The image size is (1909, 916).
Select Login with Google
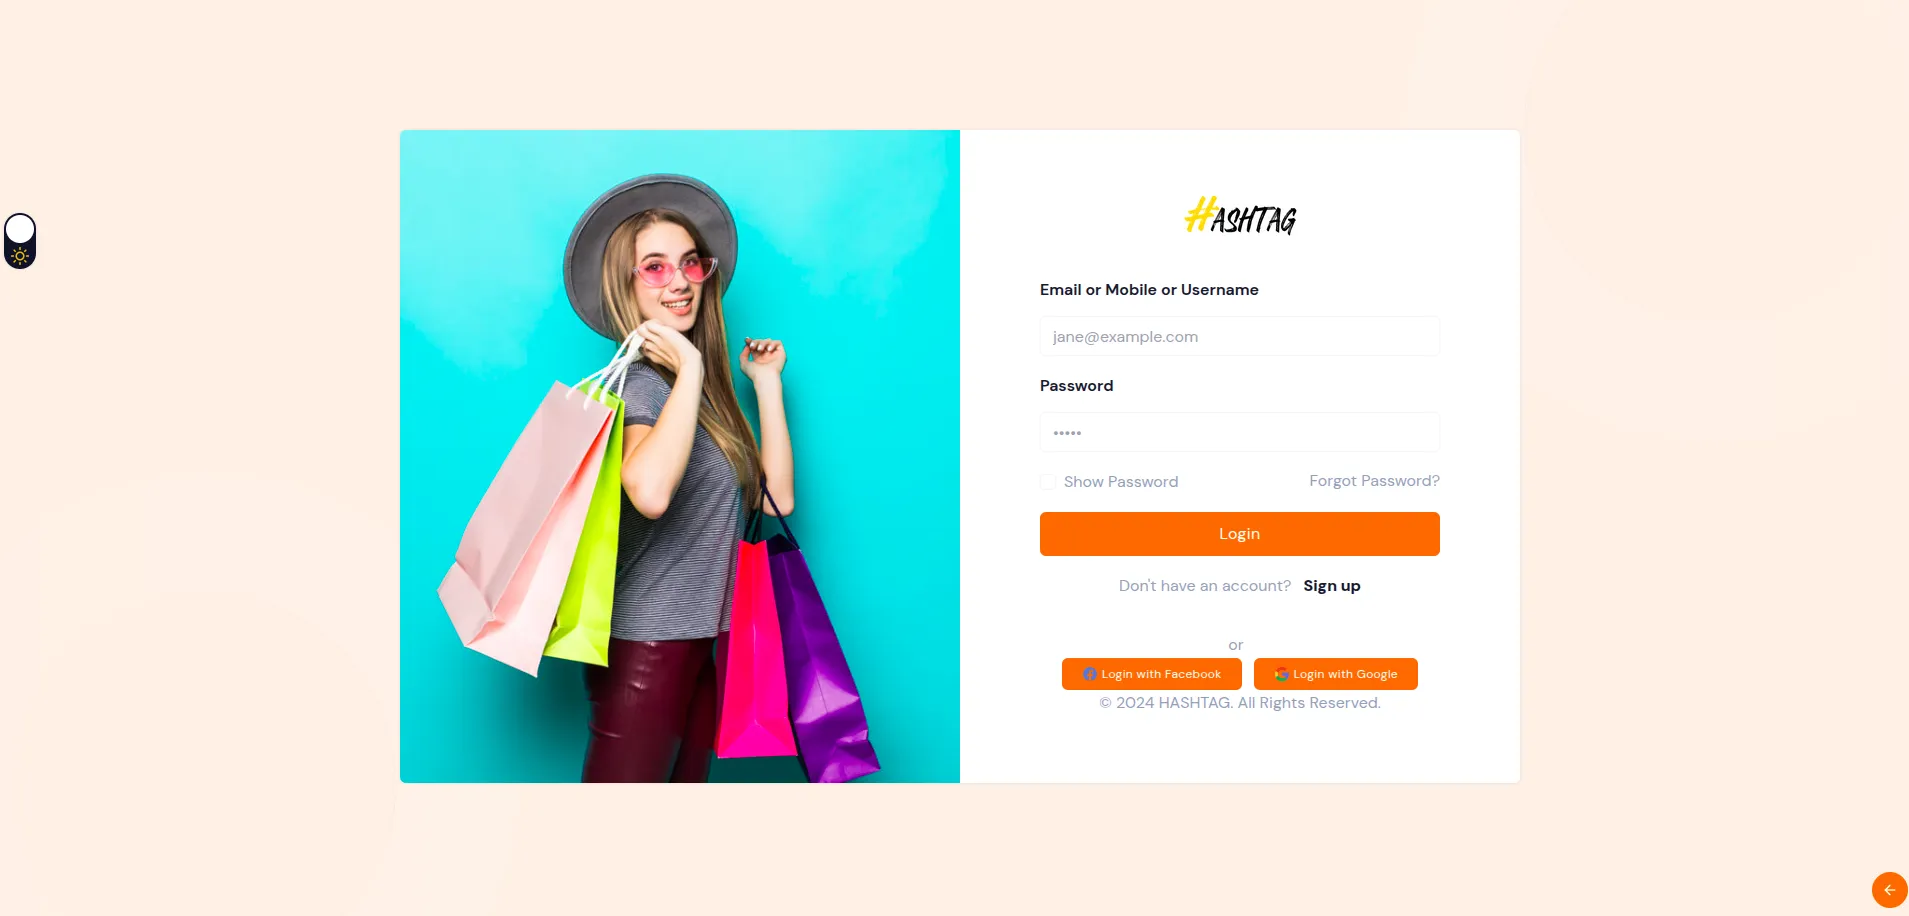(1336, 674)
